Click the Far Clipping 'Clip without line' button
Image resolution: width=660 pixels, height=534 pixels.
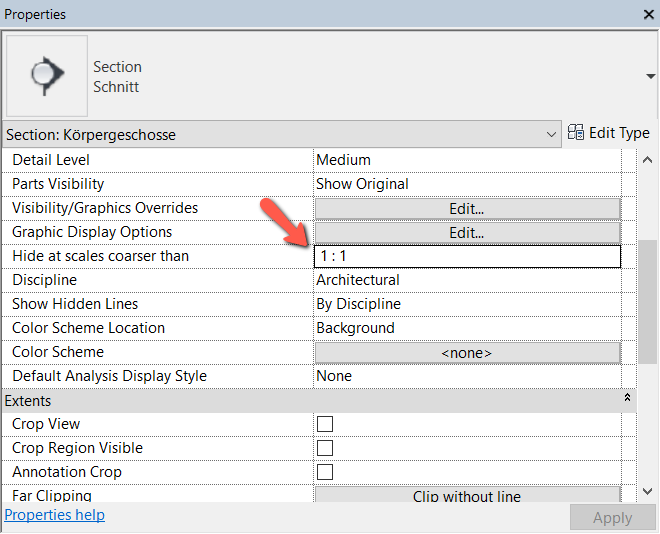click(x=467, y=496)
